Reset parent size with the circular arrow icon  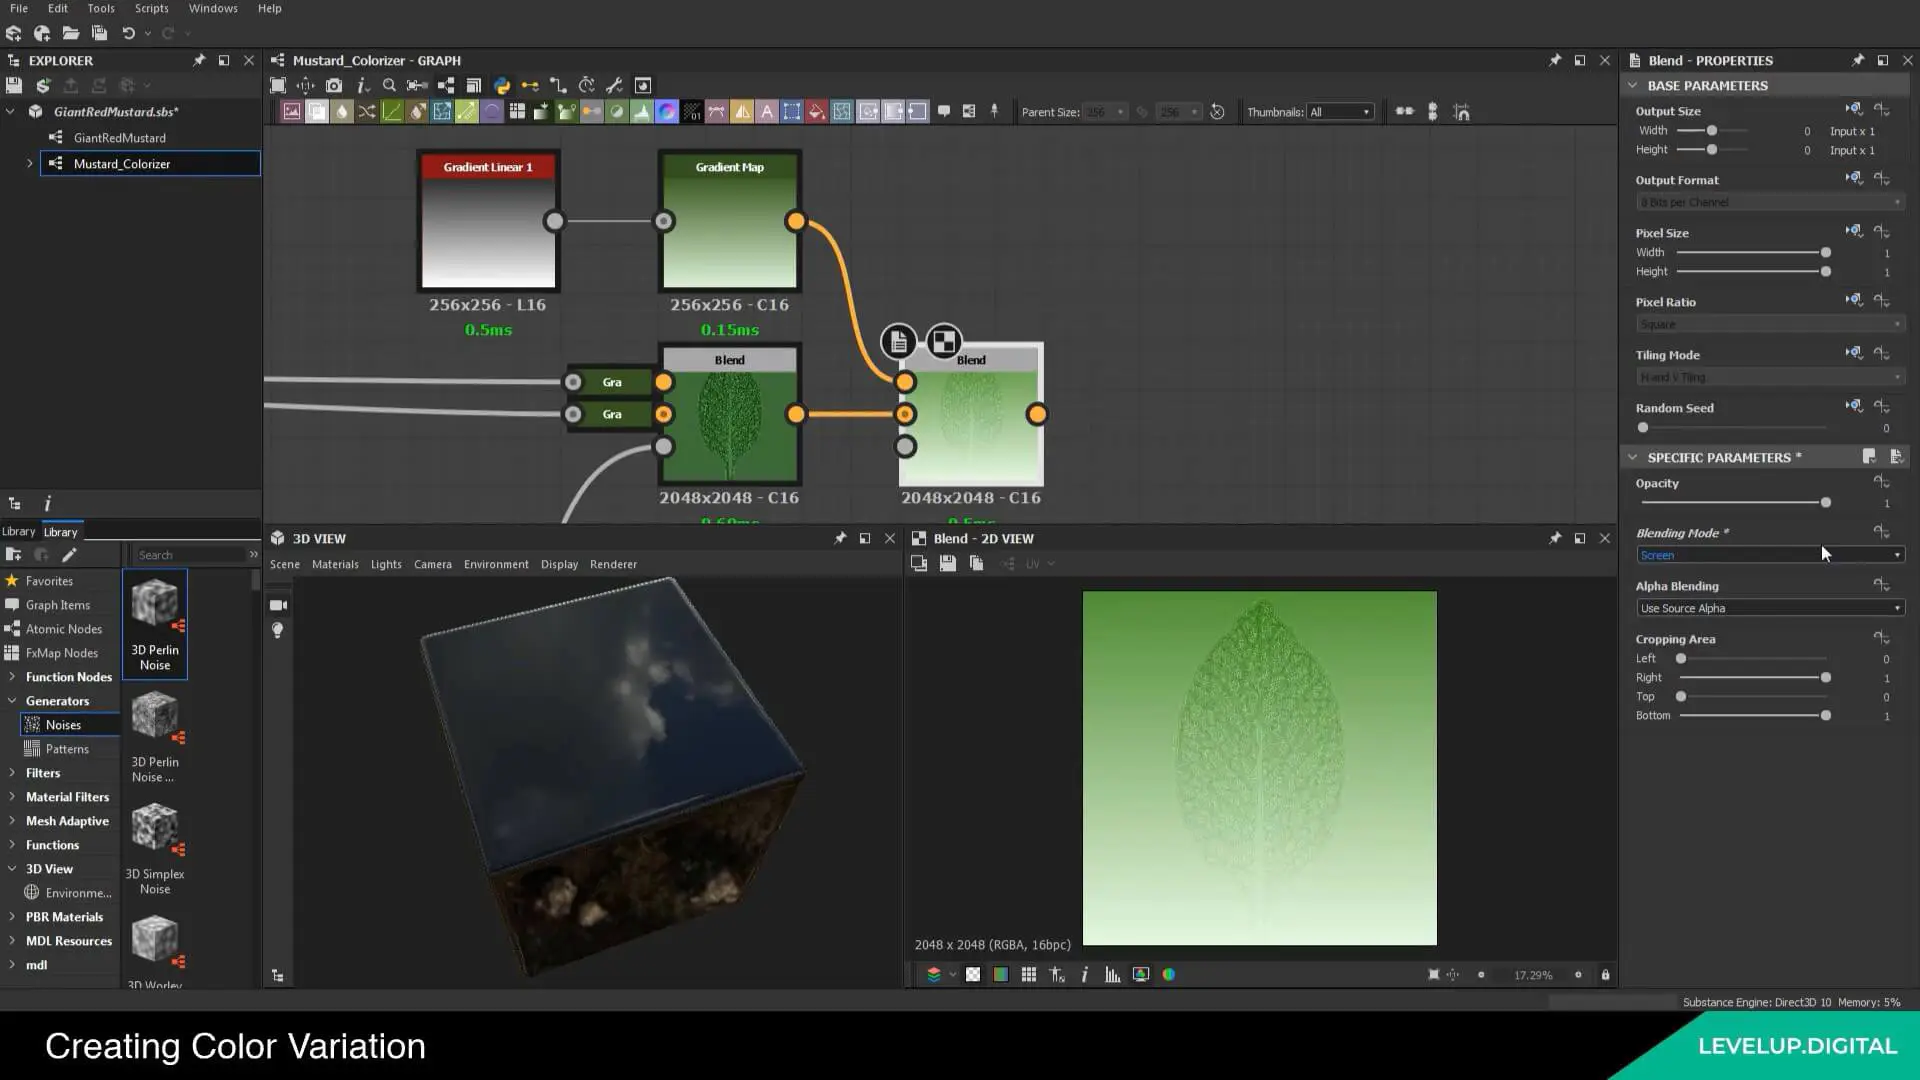[x=1217, y=112]
